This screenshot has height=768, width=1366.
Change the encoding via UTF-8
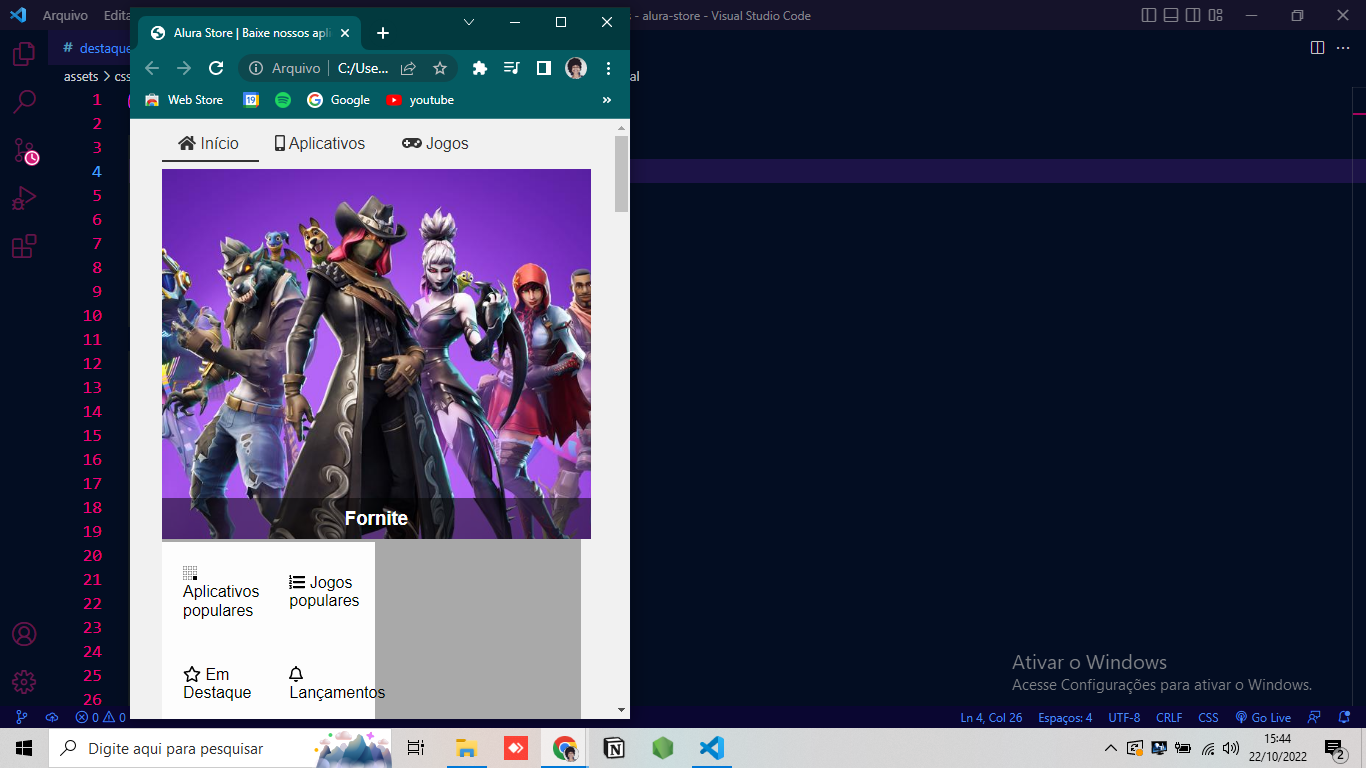pos(1124,717)
